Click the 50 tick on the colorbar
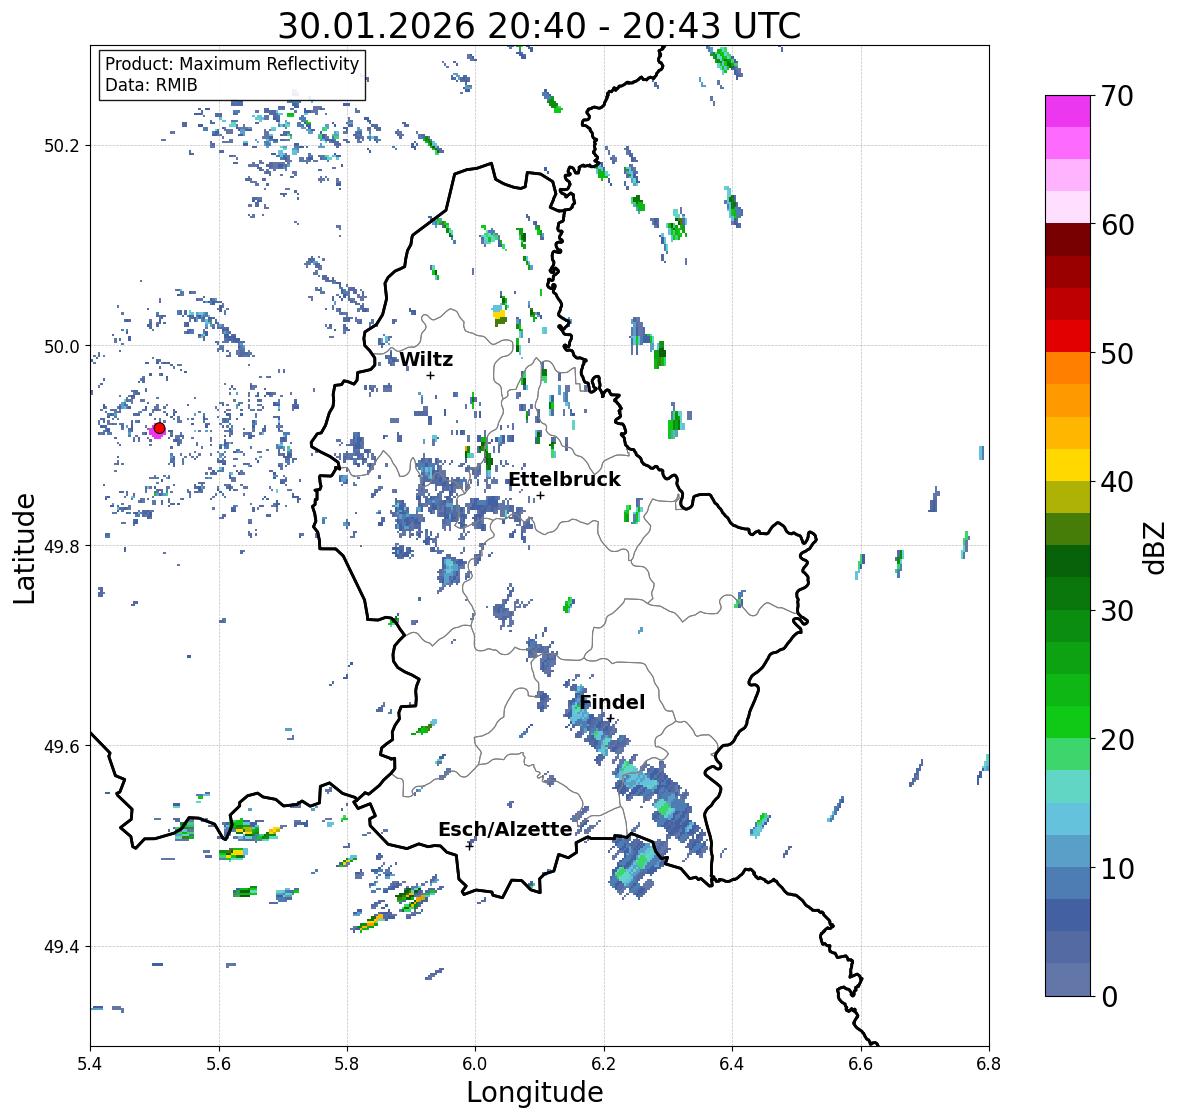The image size is (1179, 1117). [1117, 353]
